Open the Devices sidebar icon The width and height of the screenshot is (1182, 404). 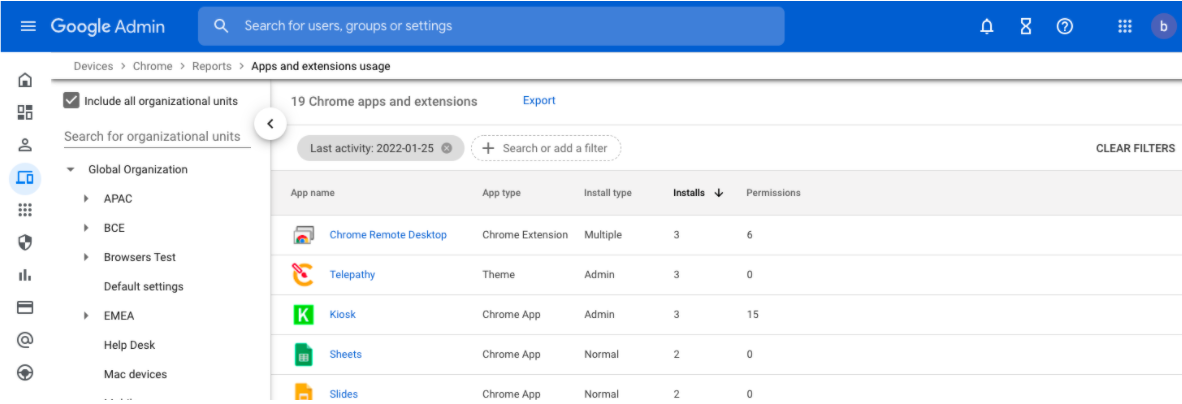point(26,178)
